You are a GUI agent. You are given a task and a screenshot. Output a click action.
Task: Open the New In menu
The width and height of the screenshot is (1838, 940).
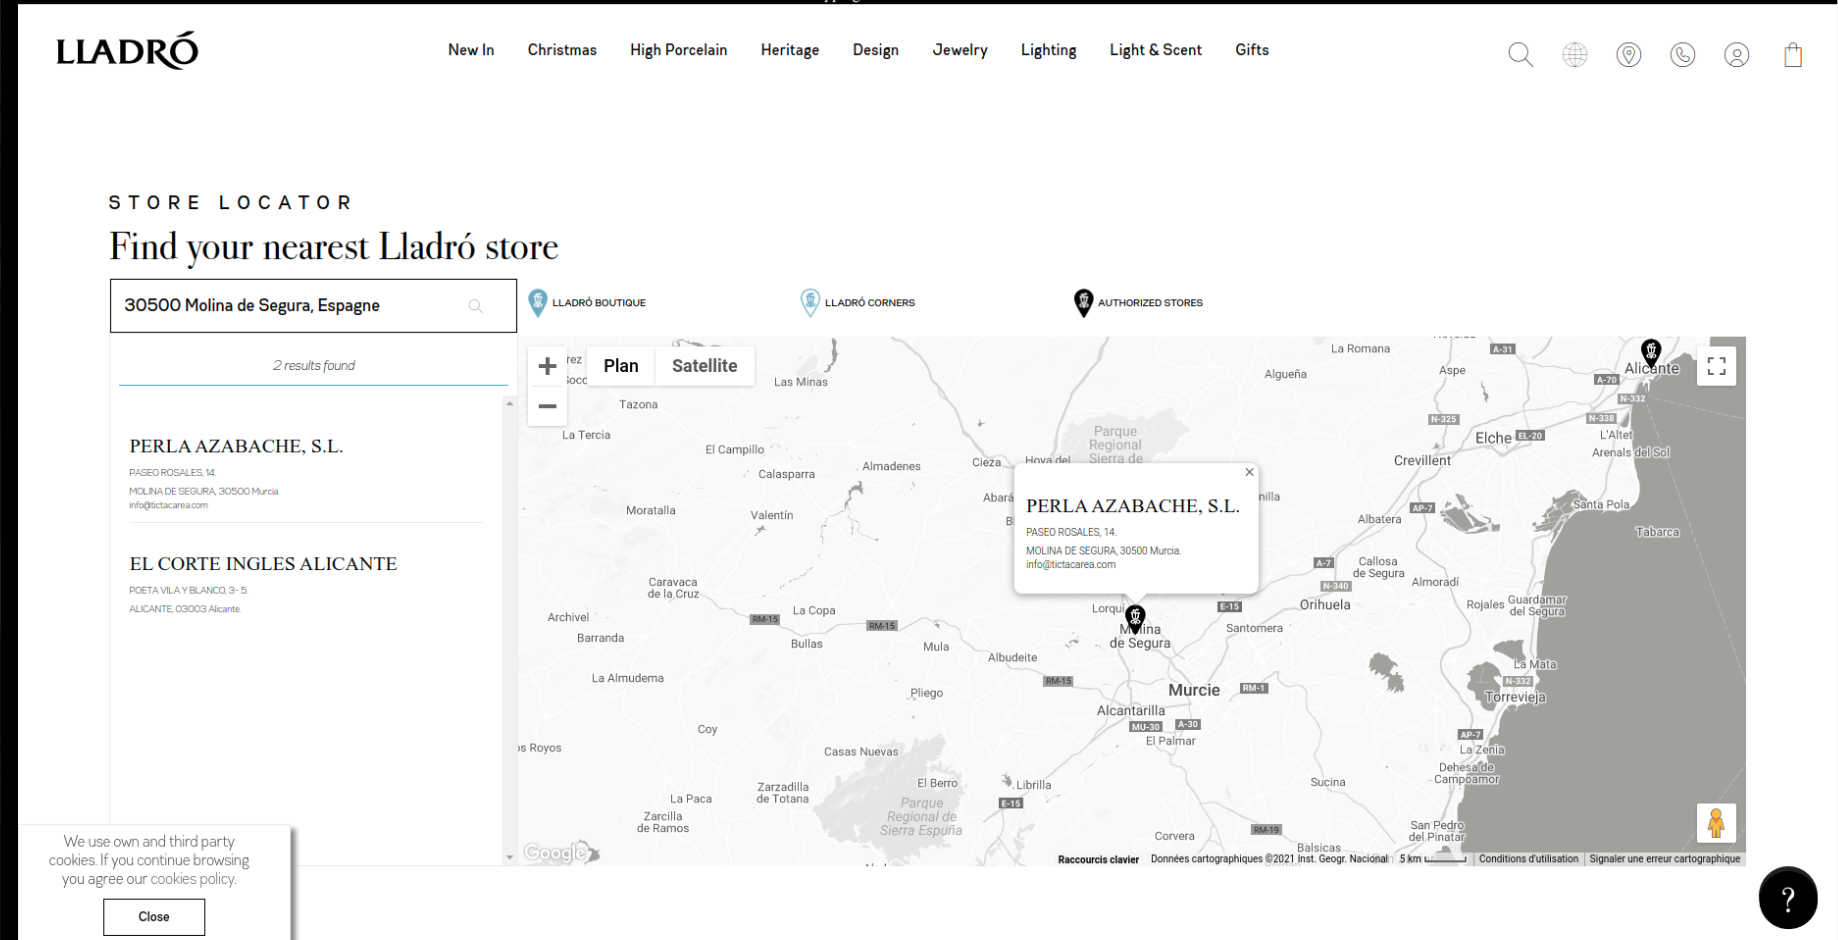(471, 50)
